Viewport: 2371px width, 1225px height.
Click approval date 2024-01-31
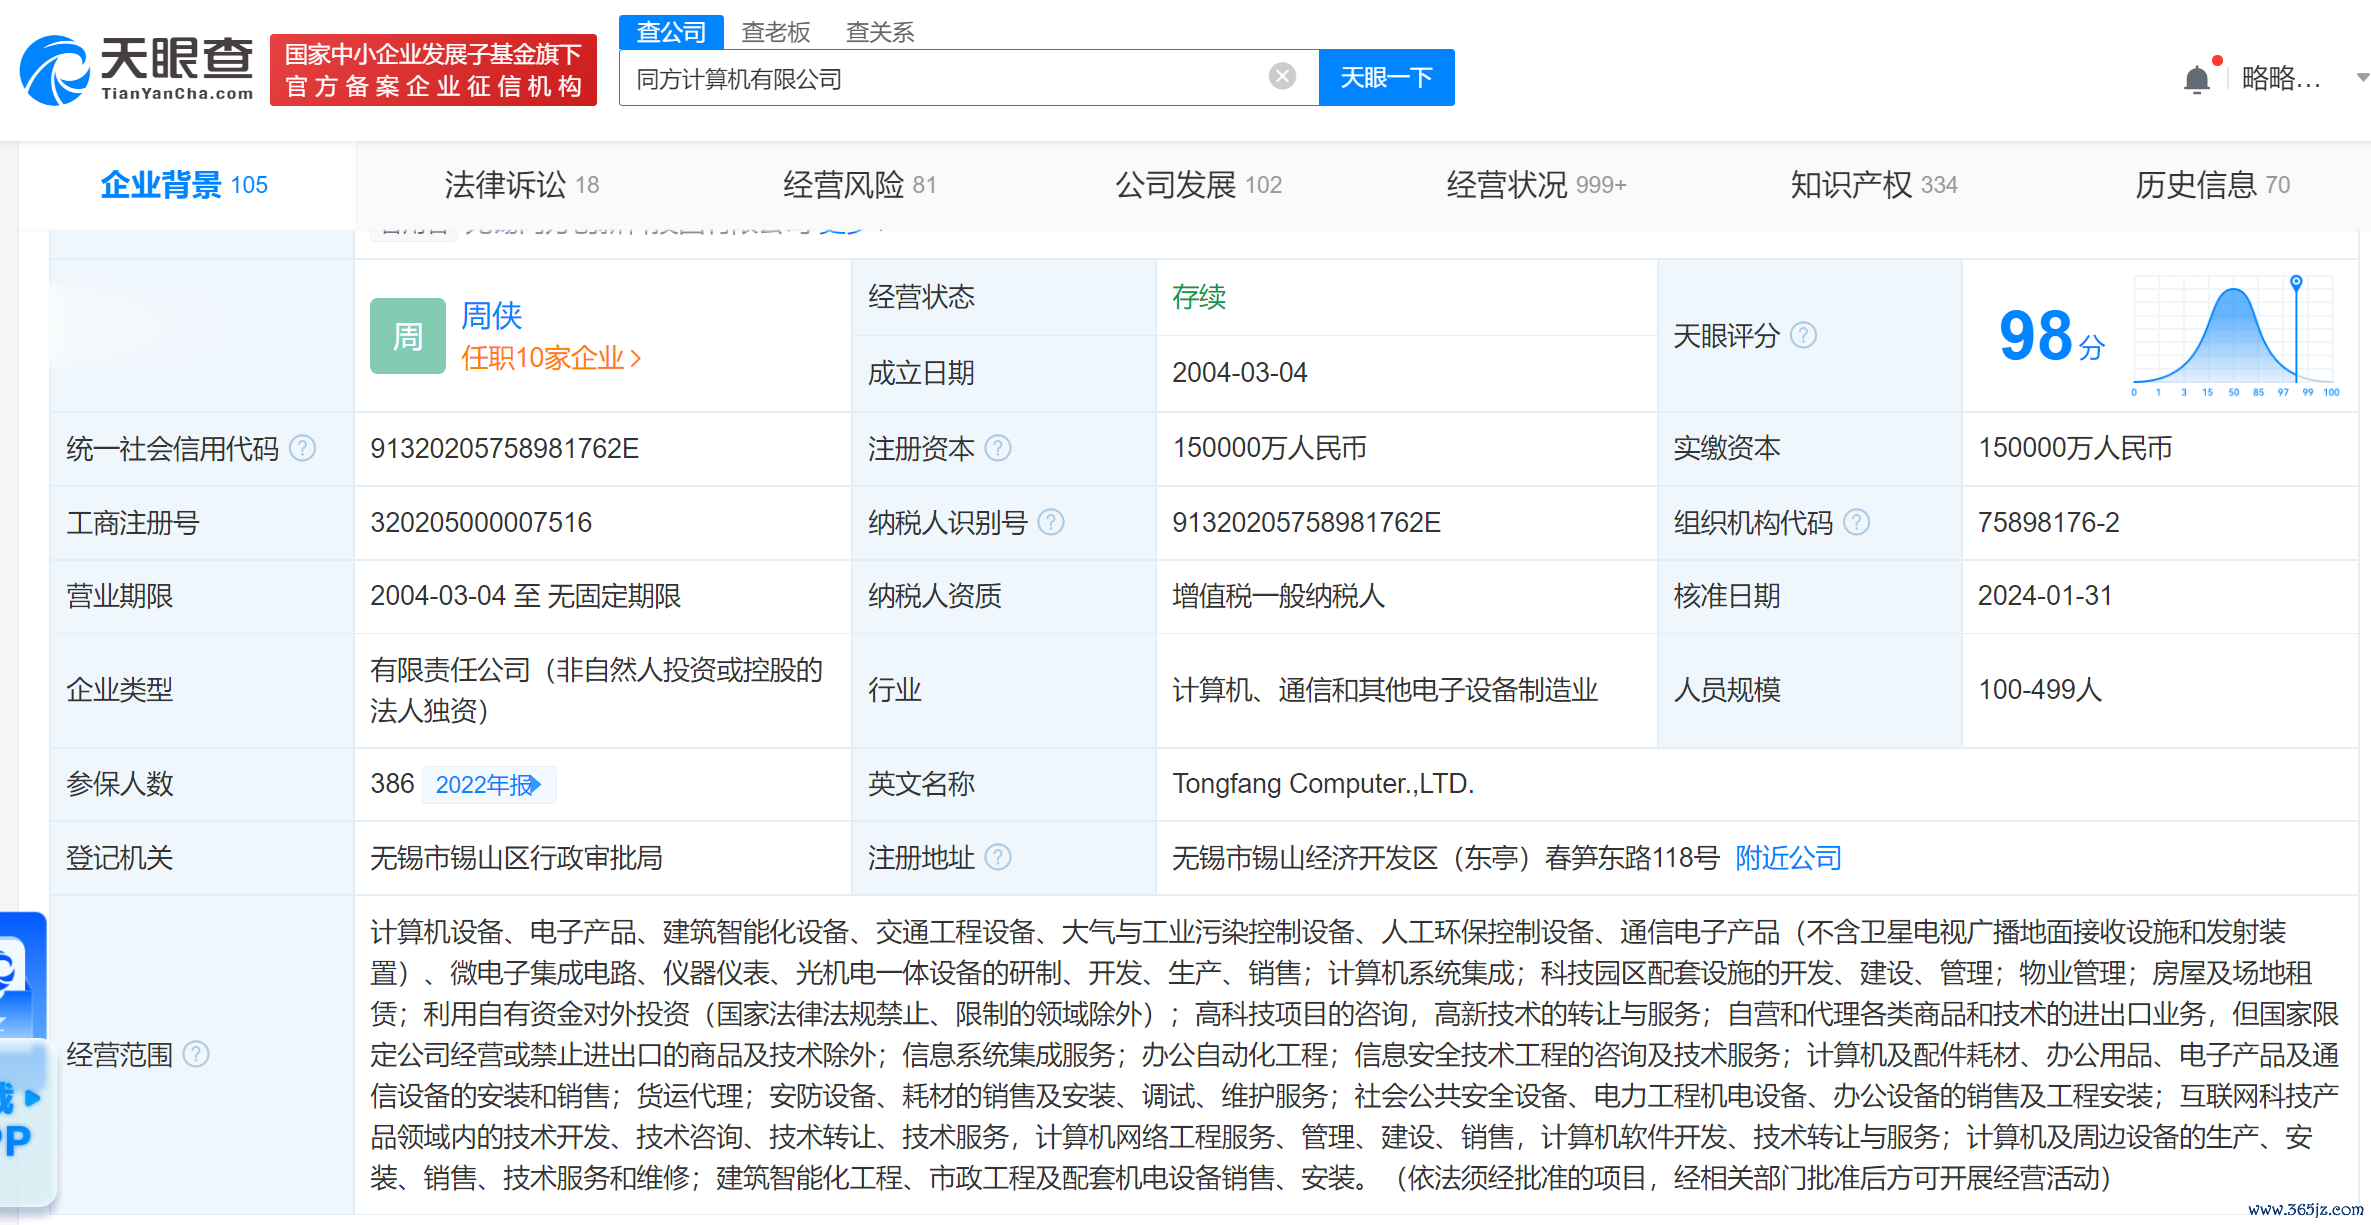click(2045, 595)
